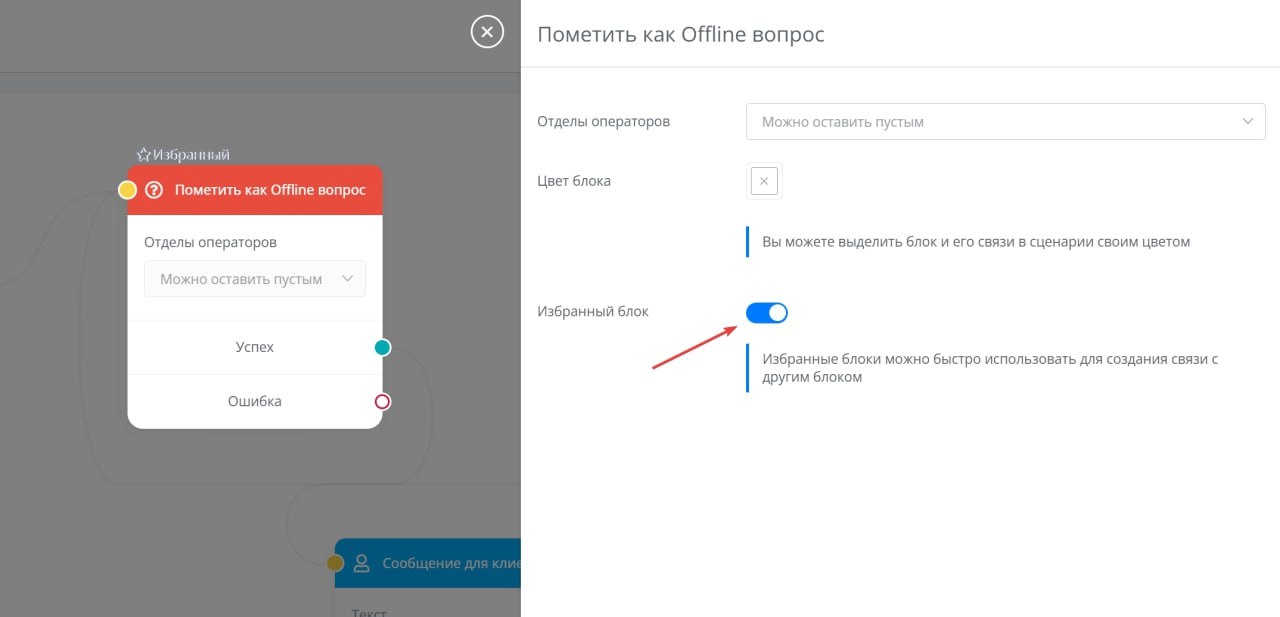1280x617 pixels.
Task: Click chevron arrow of side panel dropdown
Action: point(1247,121)
